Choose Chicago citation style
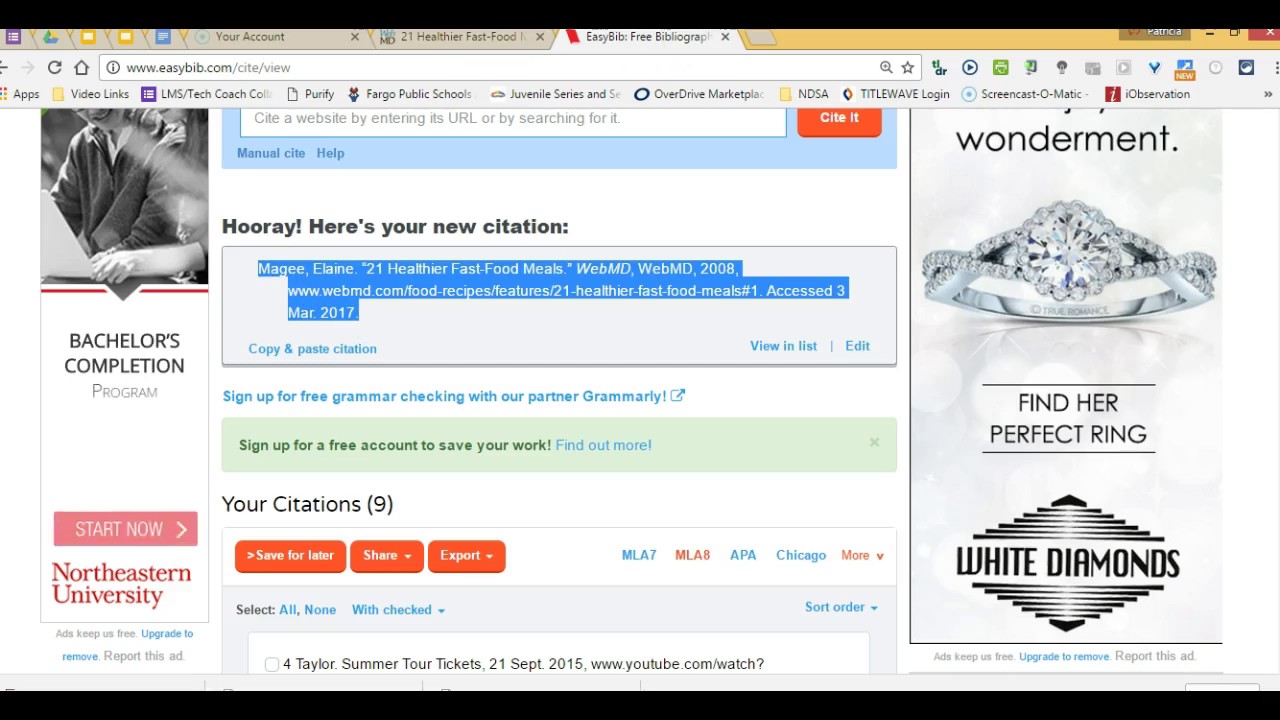 (801, 555)
